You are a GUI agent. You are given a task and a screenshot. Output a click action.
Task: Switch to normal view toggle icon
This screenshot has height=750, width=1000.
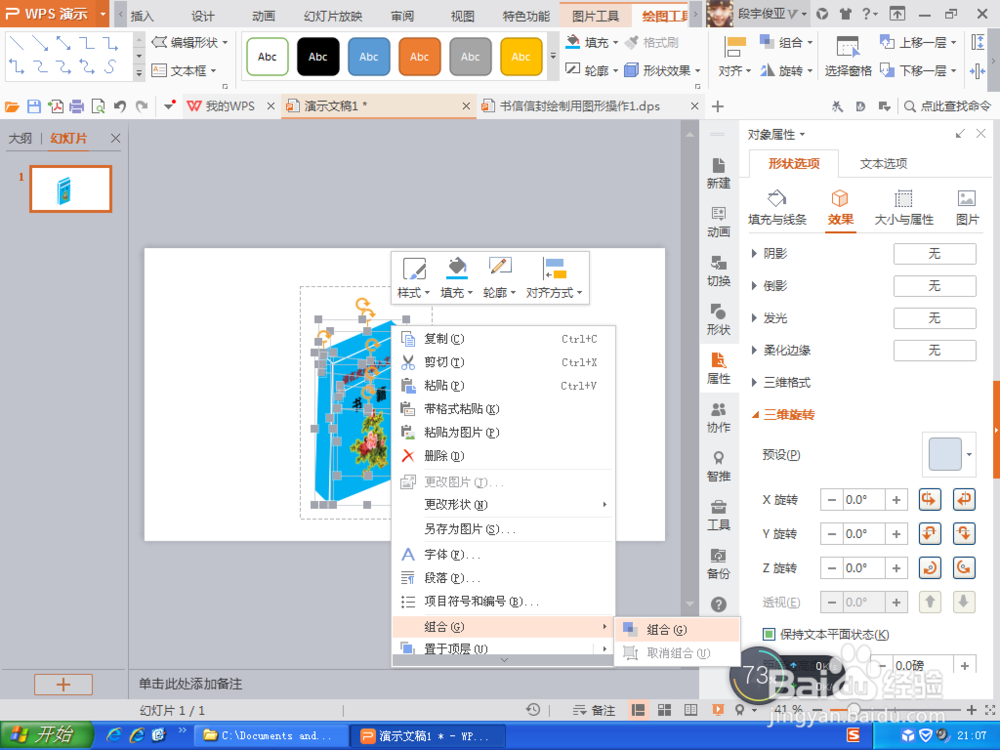coord(638,710)
